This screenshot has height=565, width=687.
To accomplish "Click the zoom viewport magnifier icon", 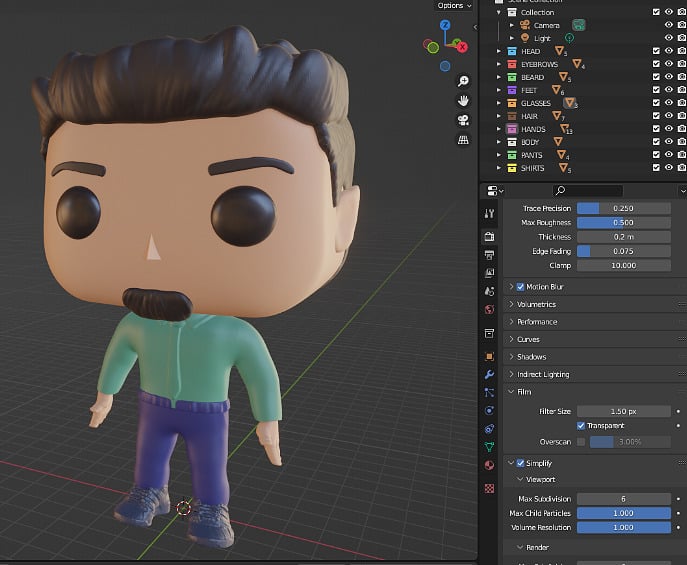I will pyautogui.click(x=463, y=81).
